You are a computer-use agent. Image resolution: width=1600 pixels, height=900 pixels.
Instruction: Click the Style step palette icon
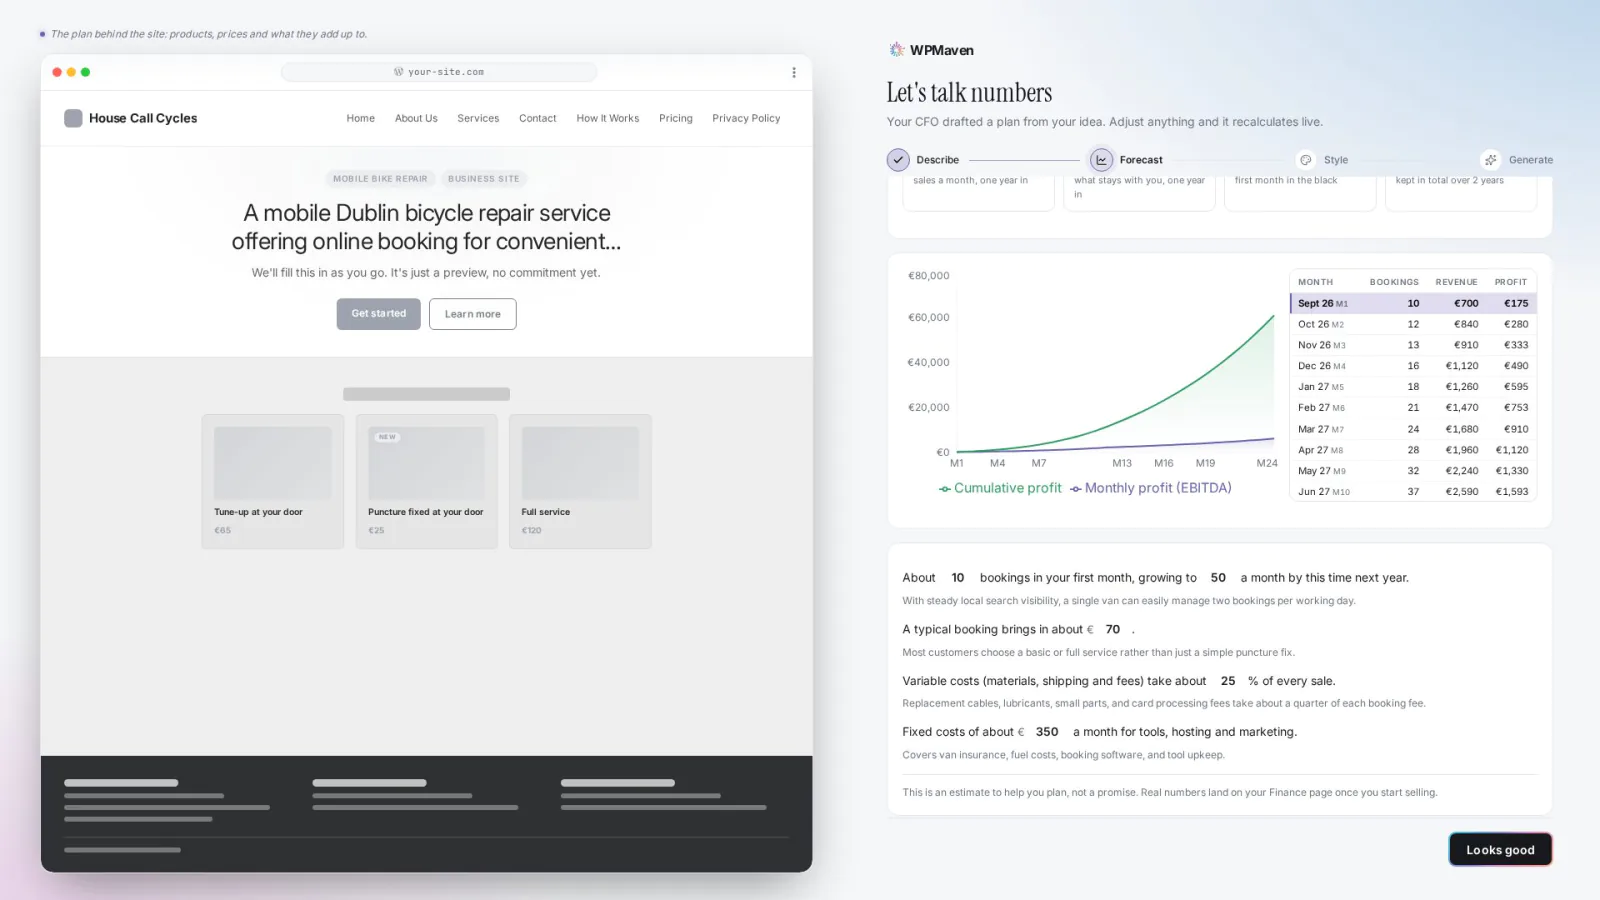click(x=1306, y=160)
